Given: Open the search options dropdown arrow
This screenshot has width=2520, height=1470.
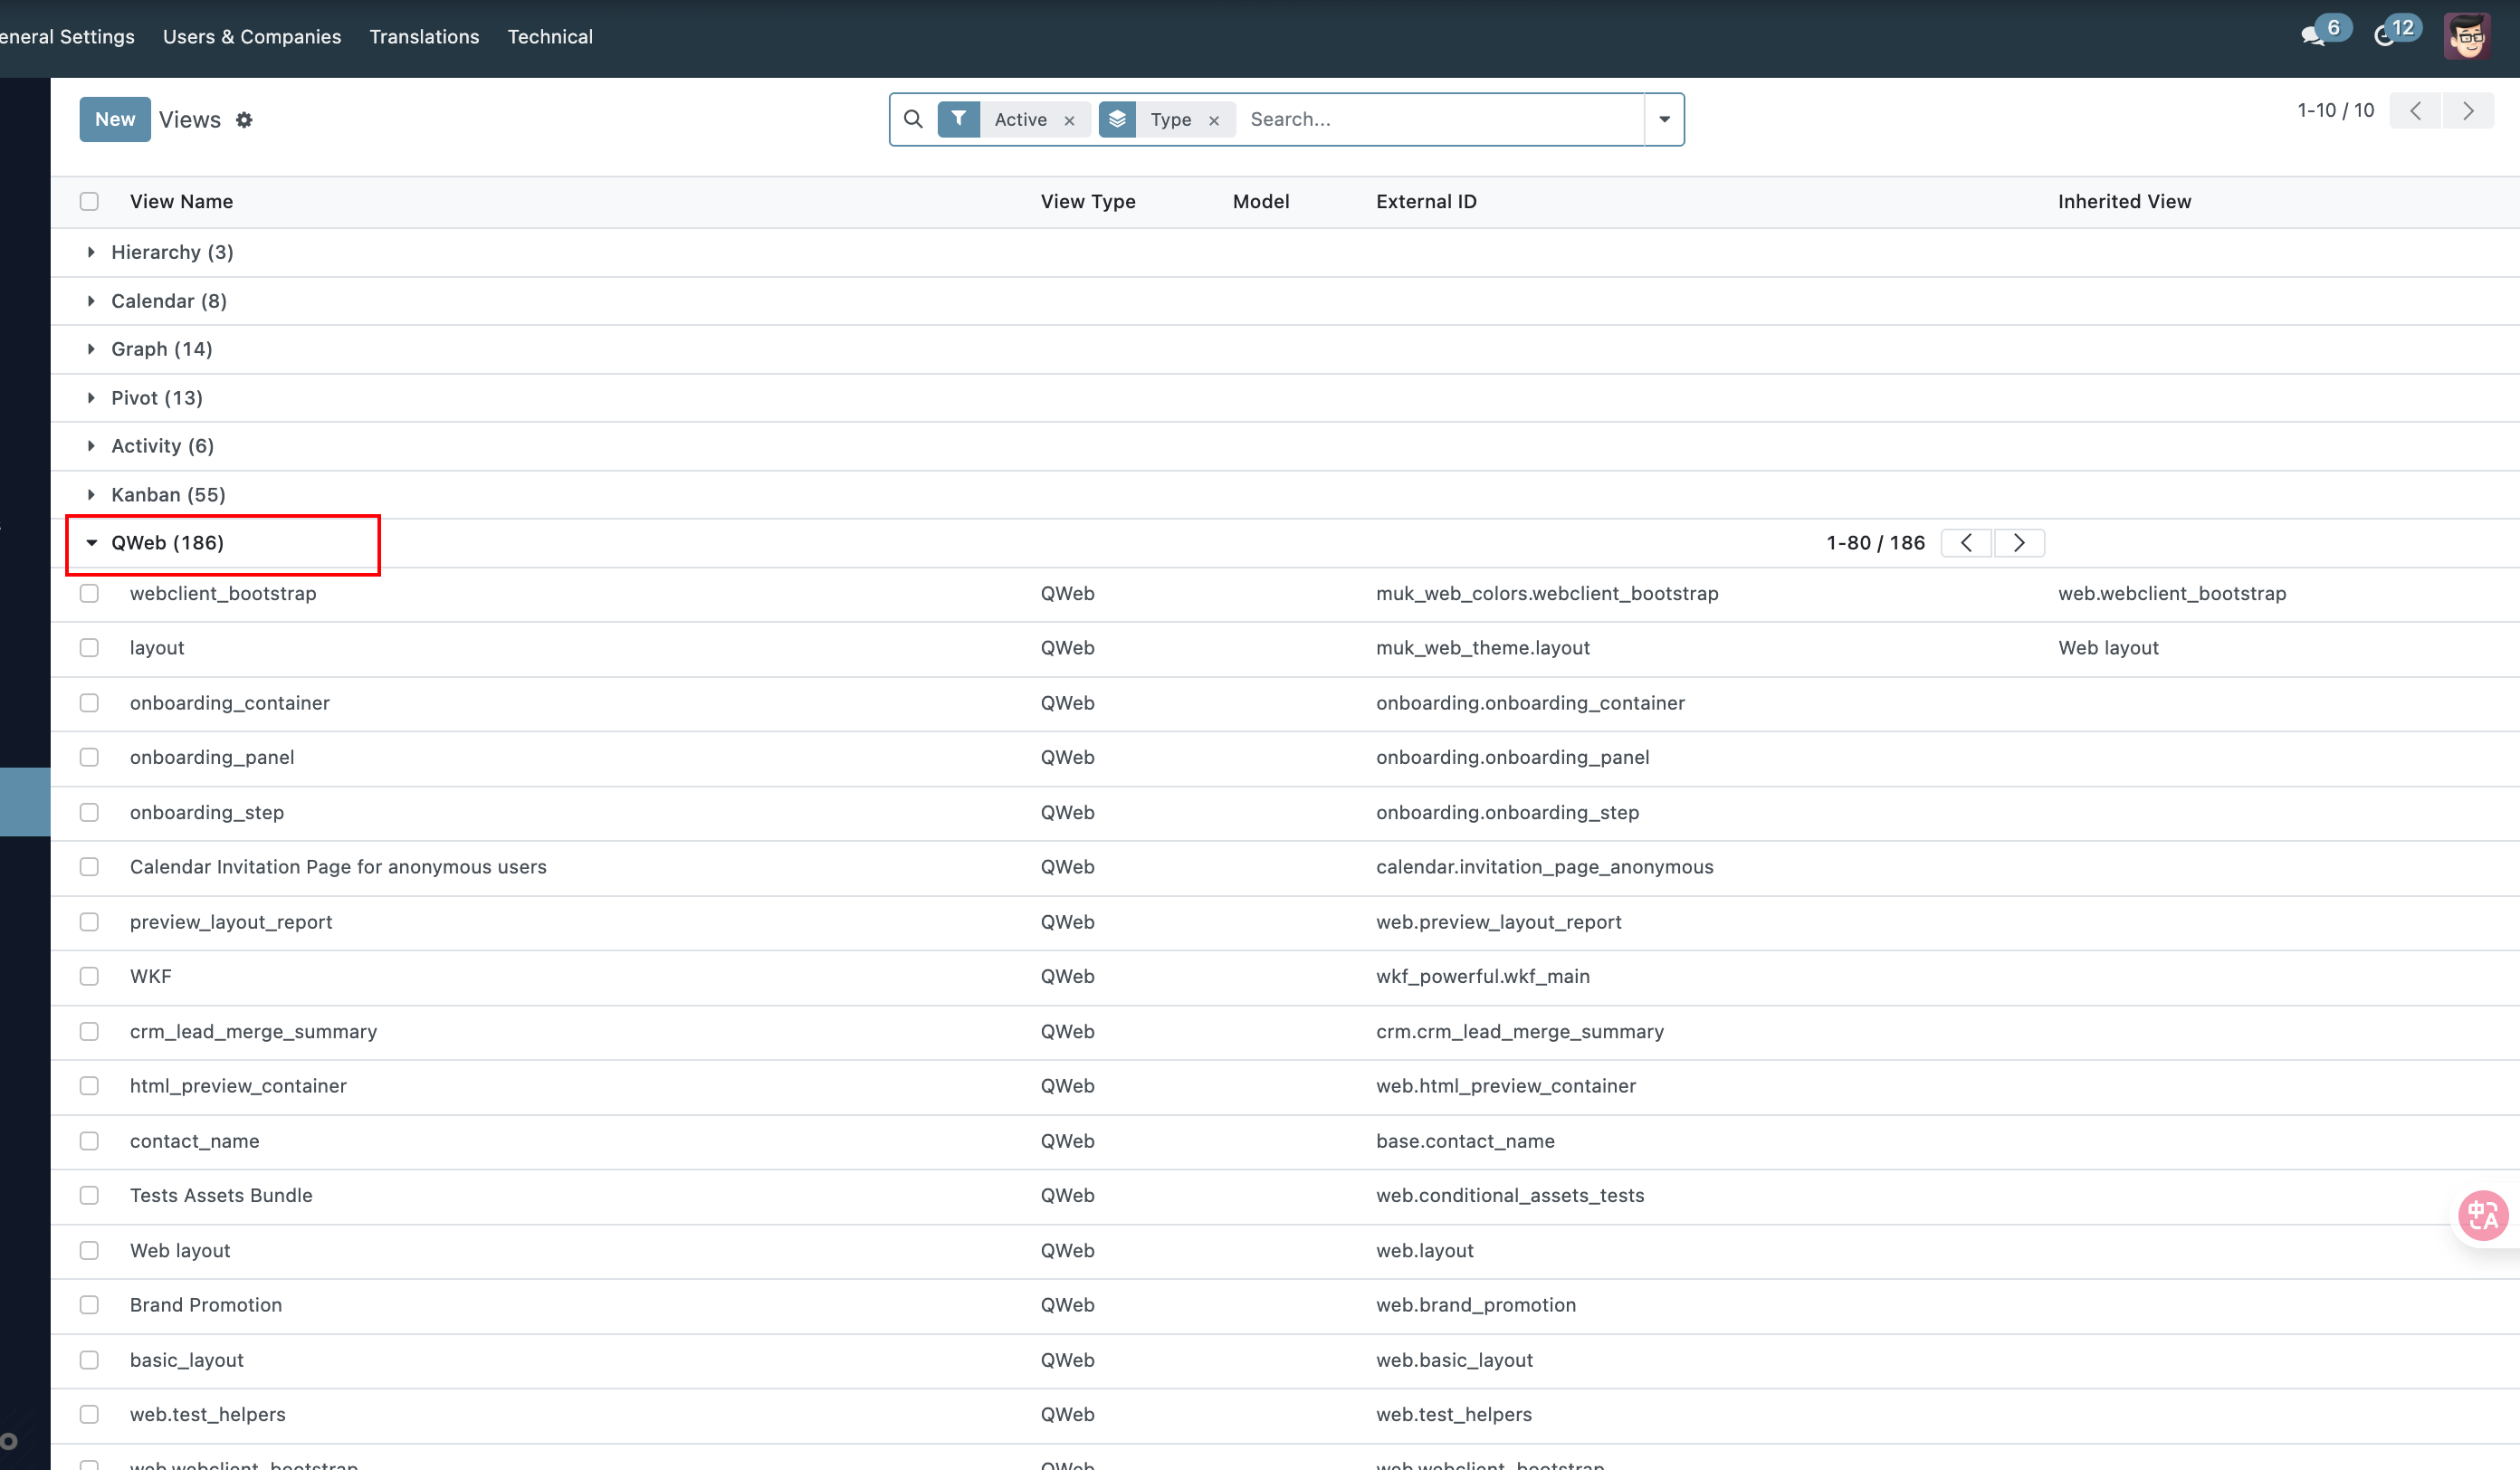Looking at the screenshot, I should click(1664, 119).
